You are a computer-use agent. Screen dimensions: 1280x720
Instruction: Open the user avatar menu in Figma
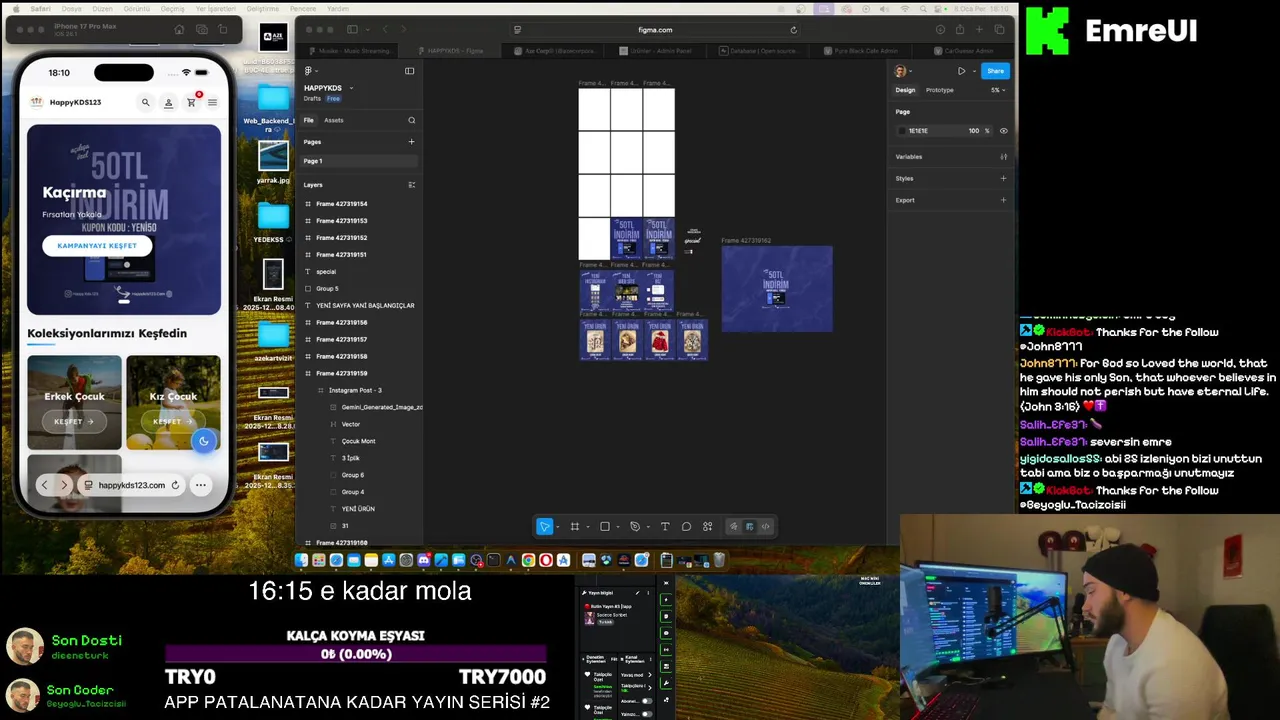coord(902,71)
